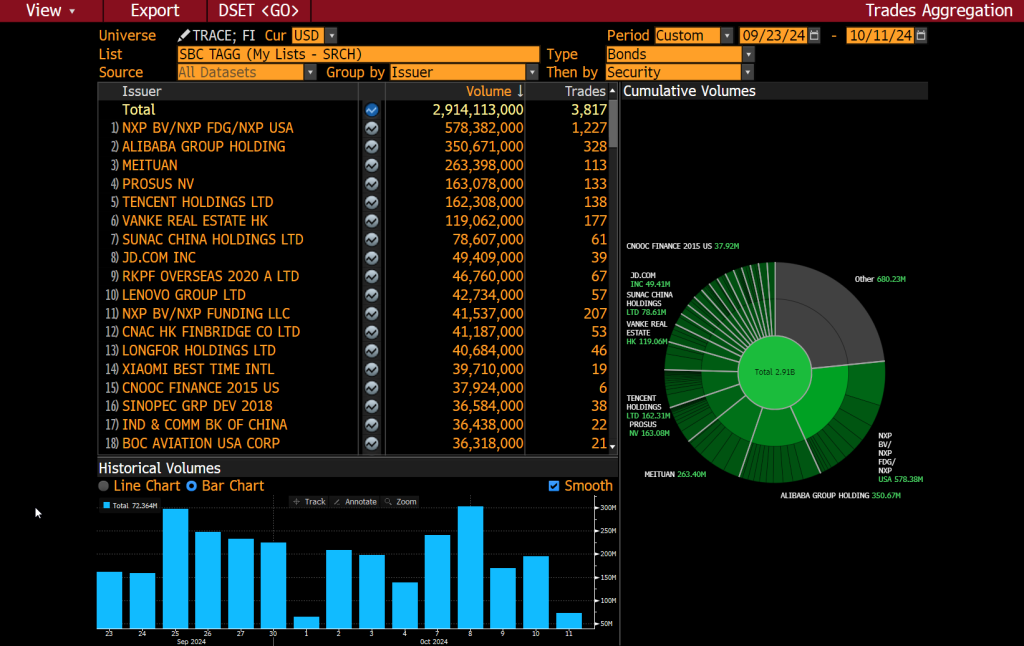Click the Total 2.91B center of the donut chart
1024x646 pixels.
tap(775, 372)
